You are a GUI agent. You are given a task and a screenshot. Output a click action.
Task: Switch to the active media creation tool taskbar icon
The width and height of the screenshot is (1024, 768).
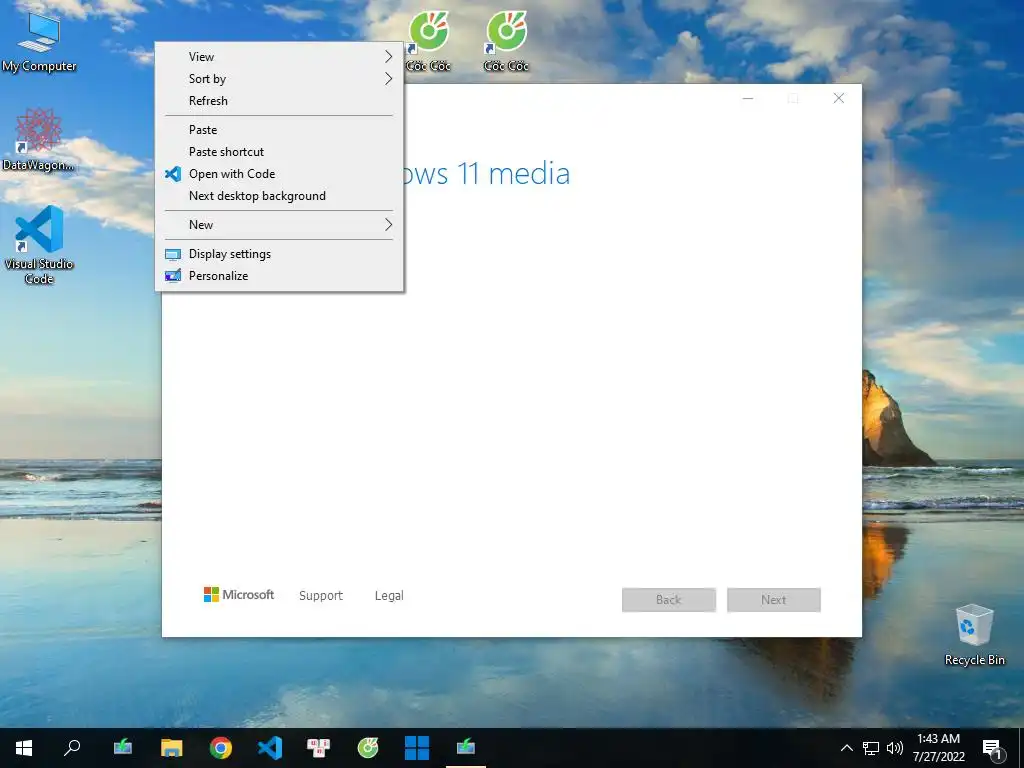466,748
